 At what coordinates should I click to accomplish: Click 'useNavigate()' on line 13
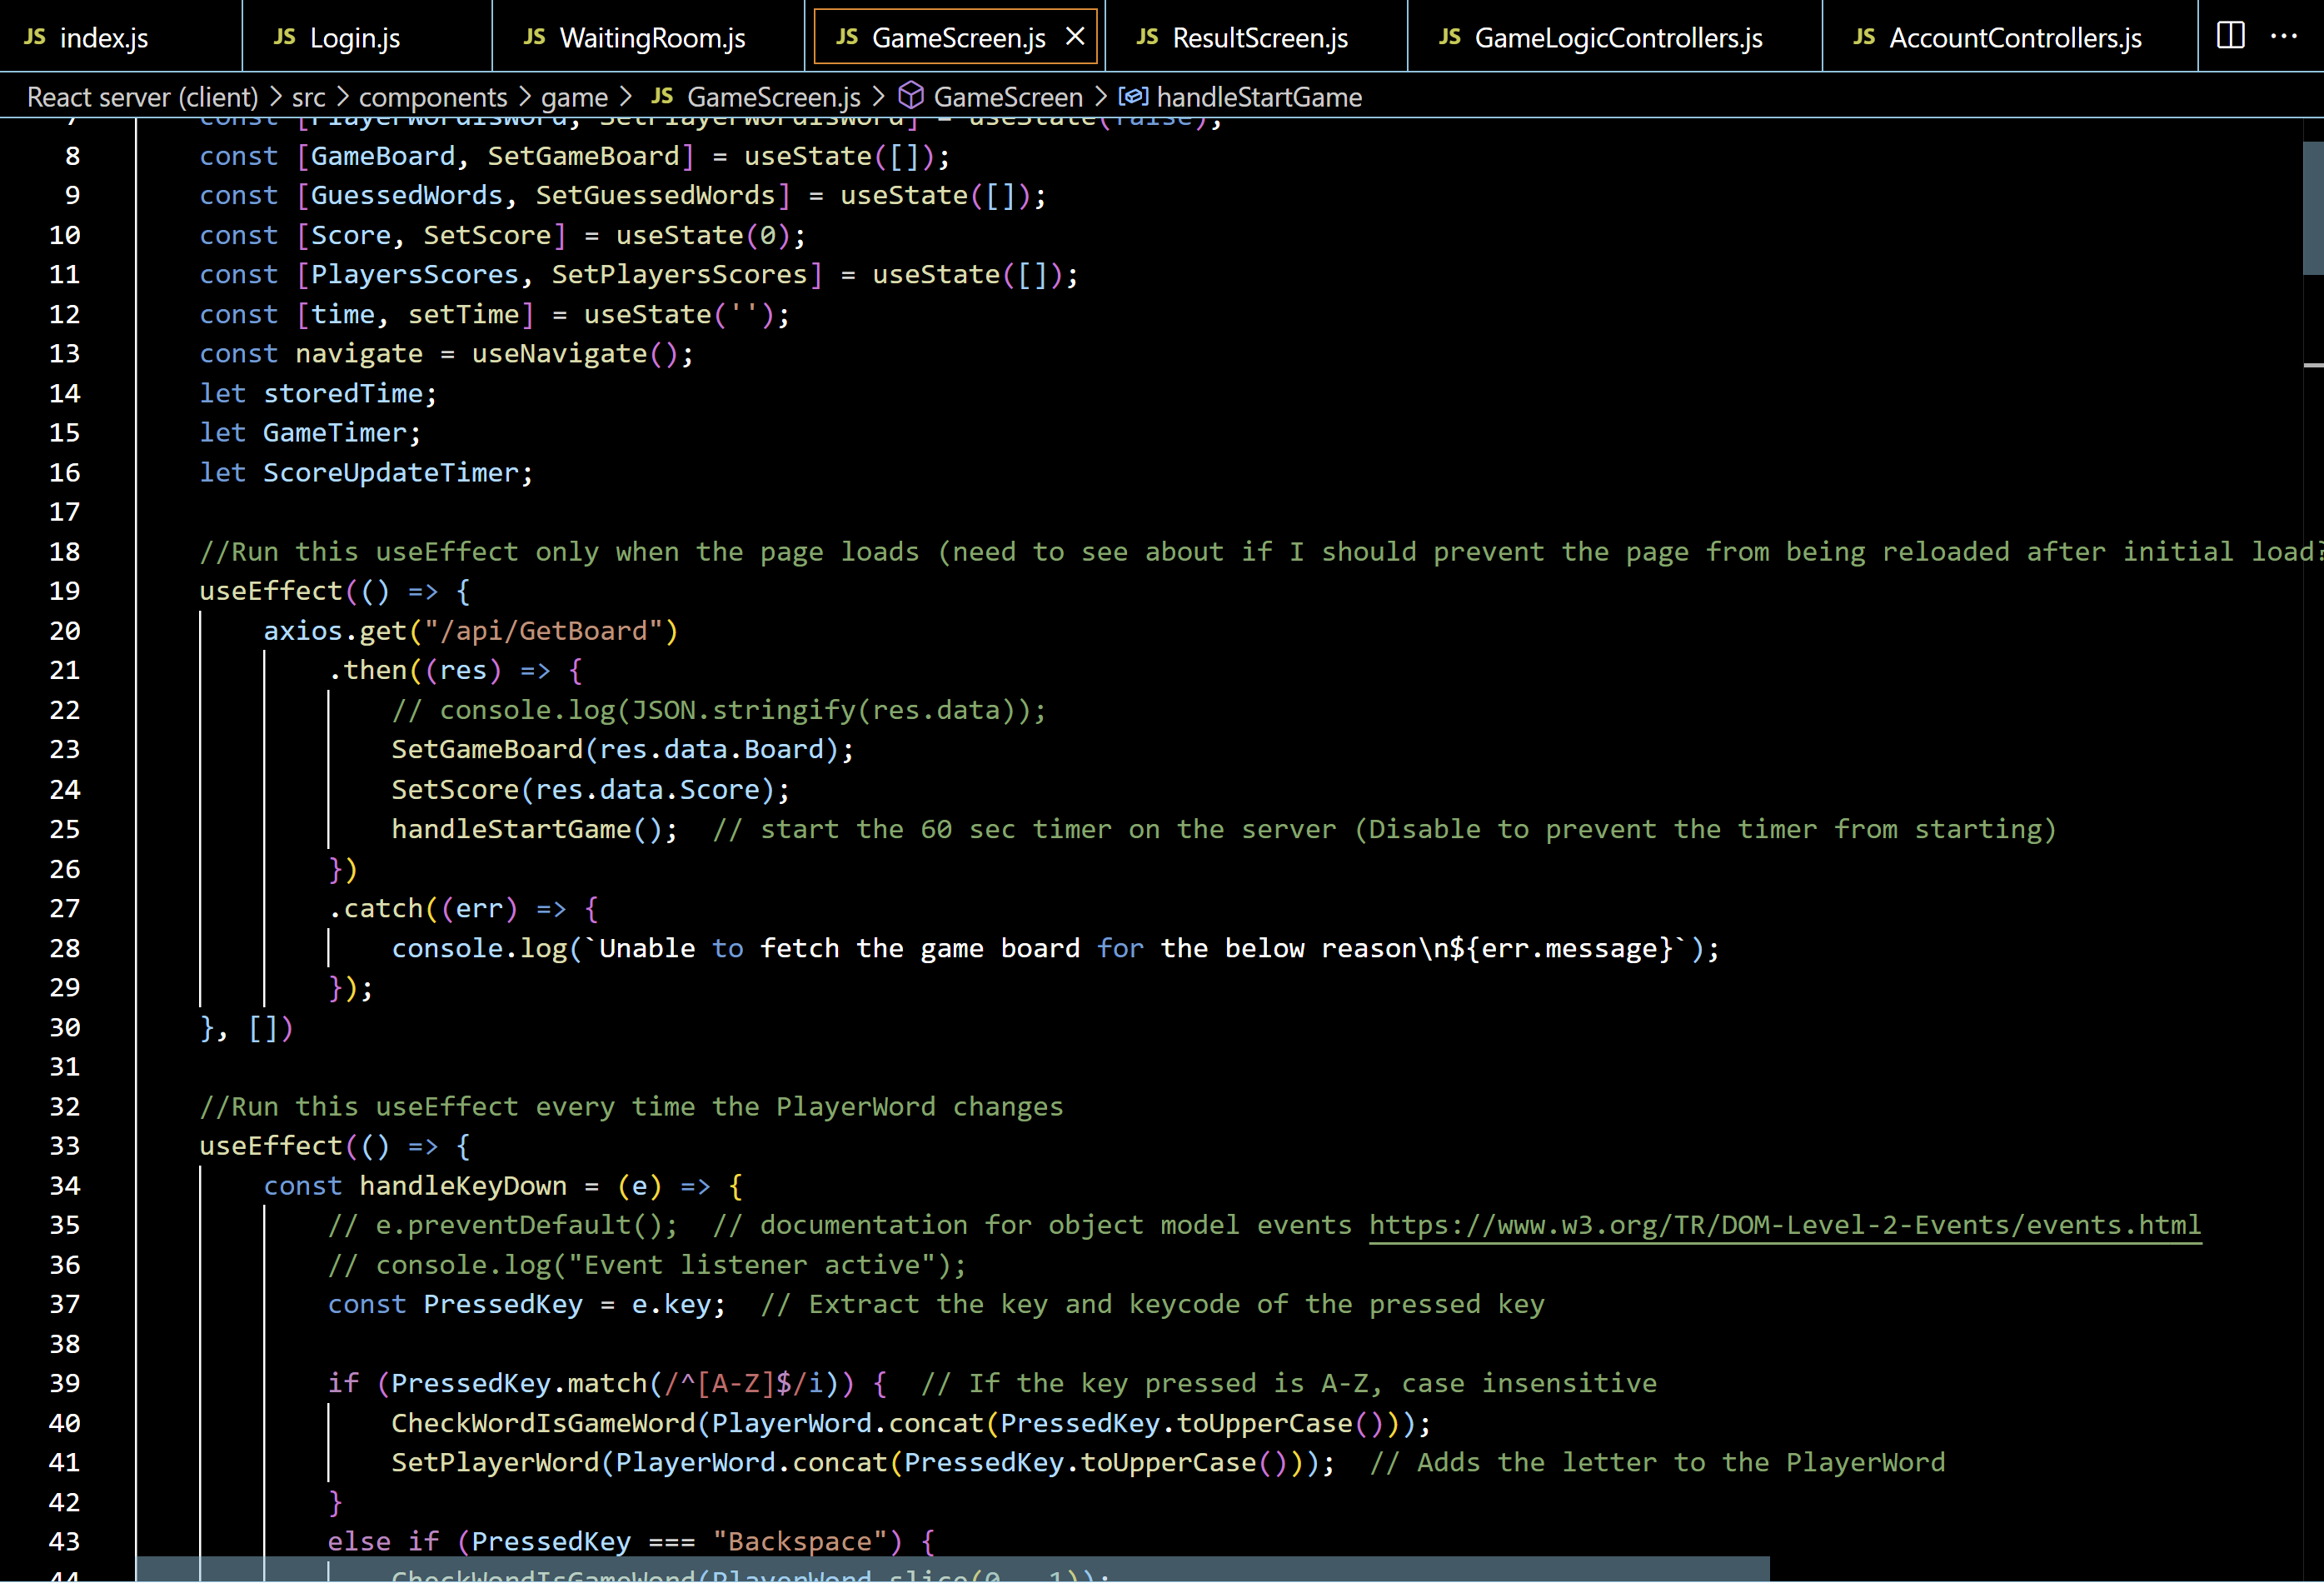point(575,354)
